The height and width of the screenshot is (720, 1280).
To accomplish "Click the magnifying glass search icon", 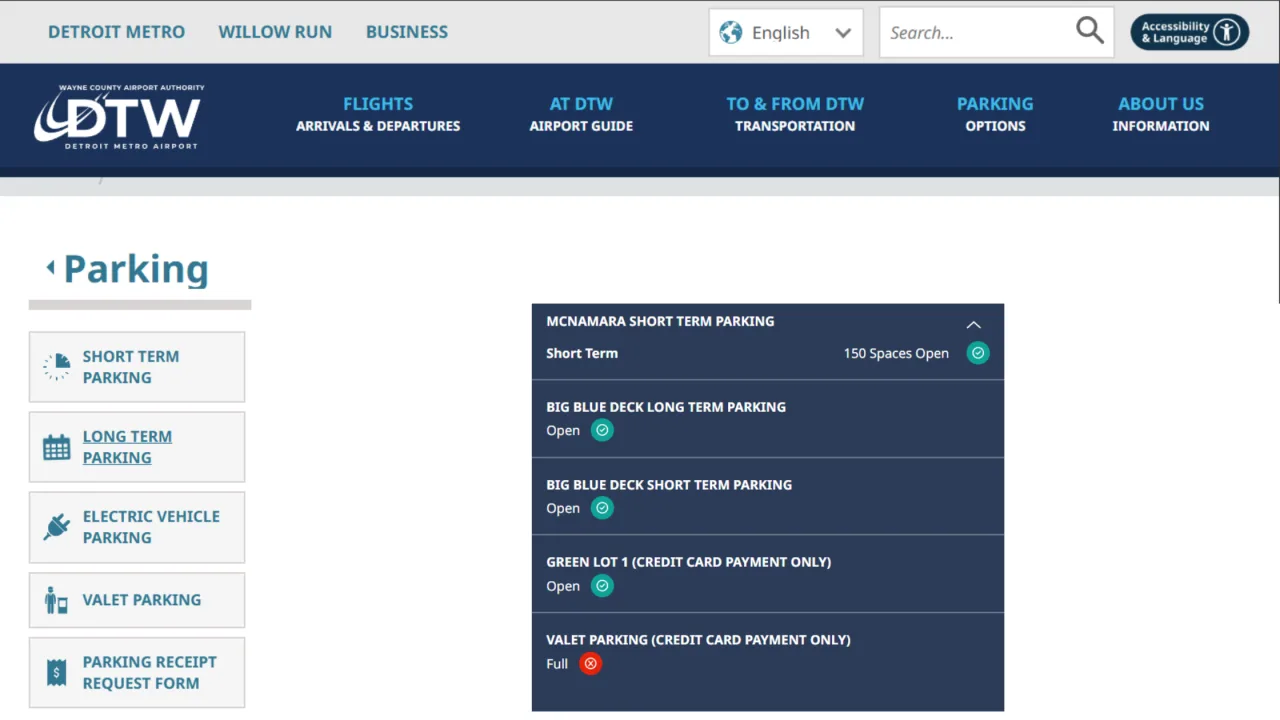I will point(1090,31).
